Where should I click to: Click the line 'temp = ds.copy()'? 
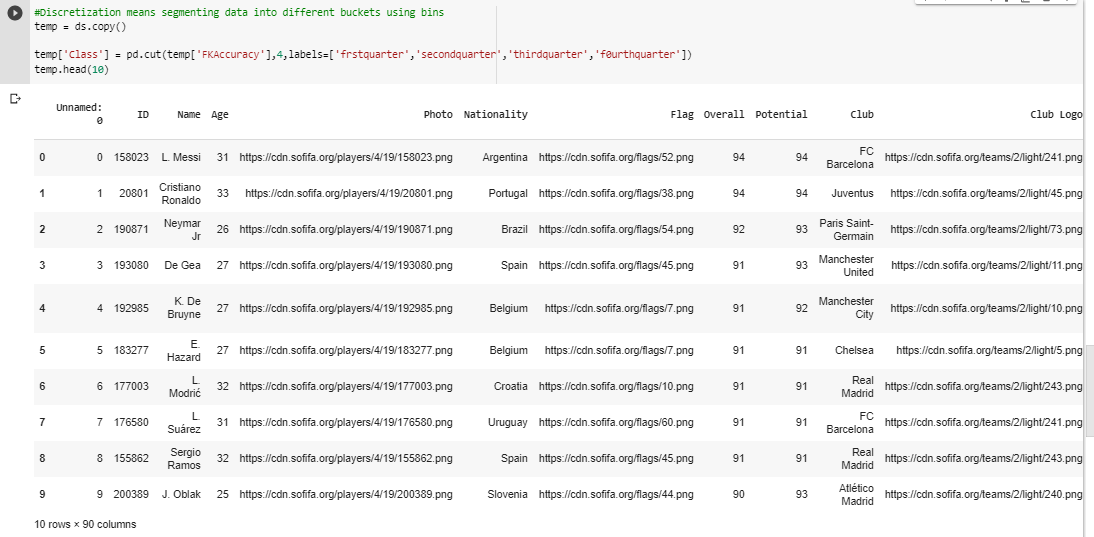click(80, 27)
